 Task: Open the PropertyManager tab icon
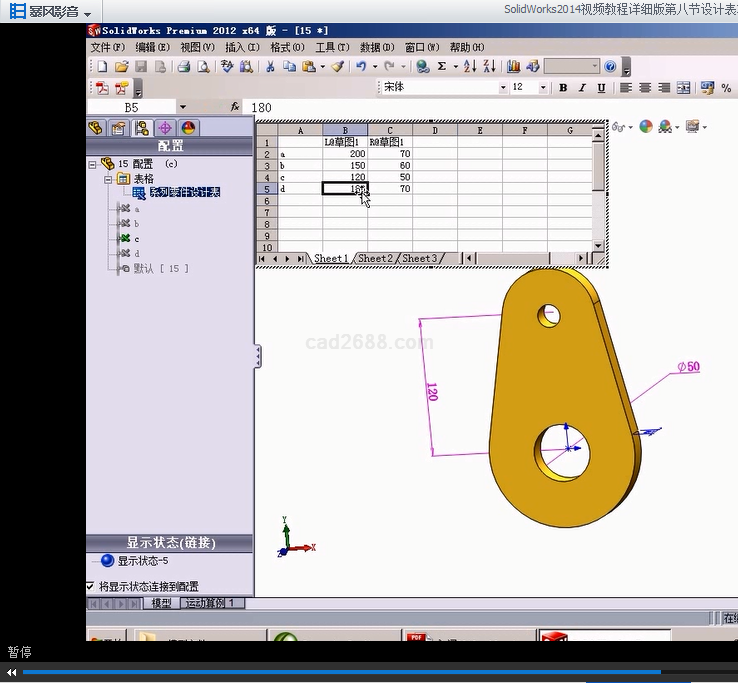[x=119, y=128]
